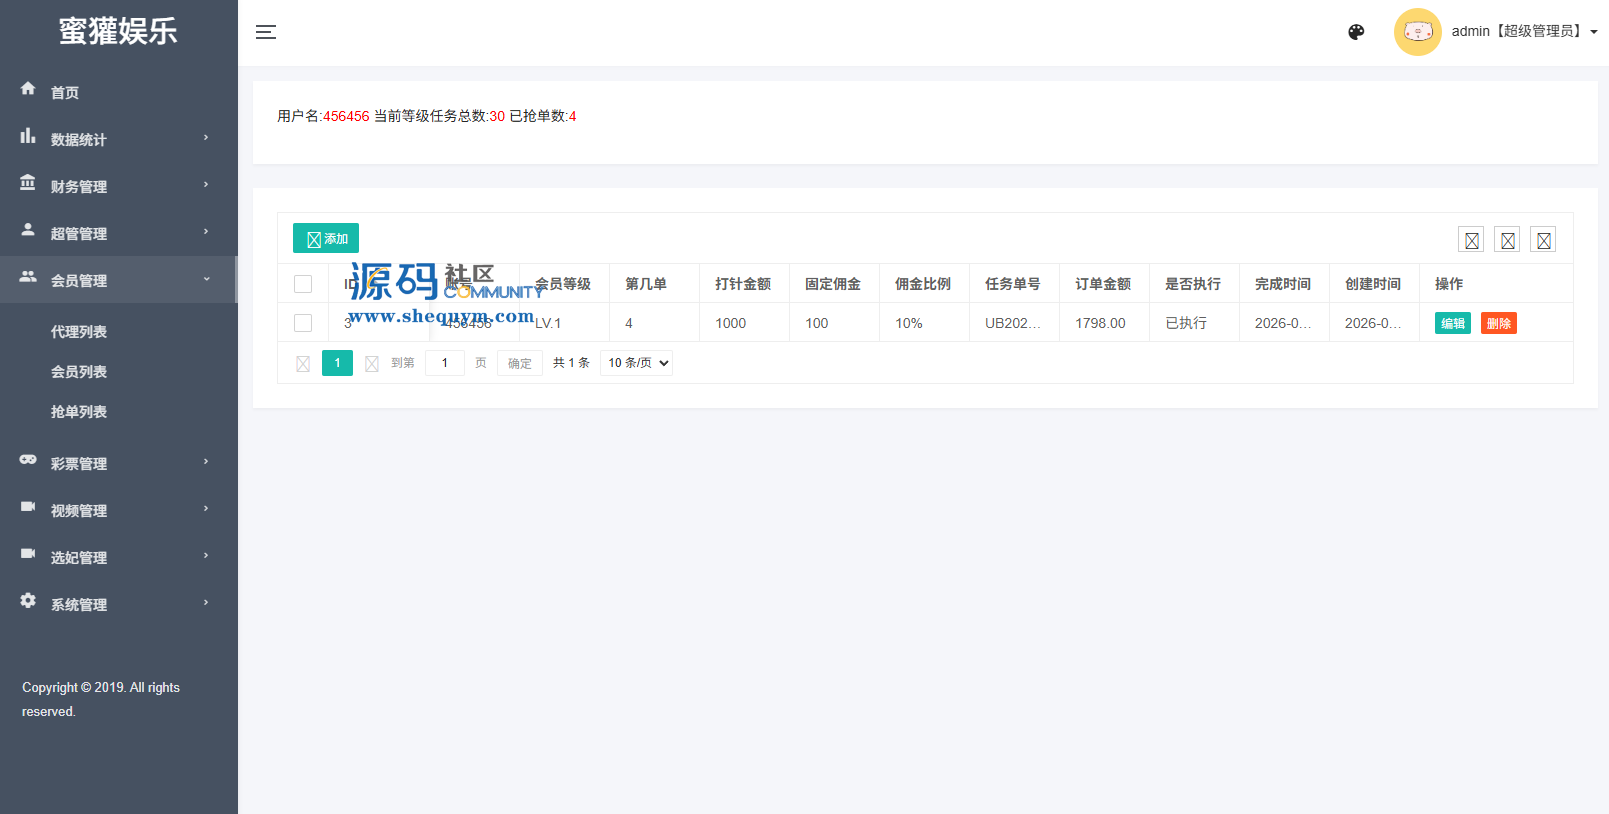The height and width of the screenshot is (814, 1609).
Task: Click the gamepad icon for 彩票管理
Action: click(x=28, y=460)
